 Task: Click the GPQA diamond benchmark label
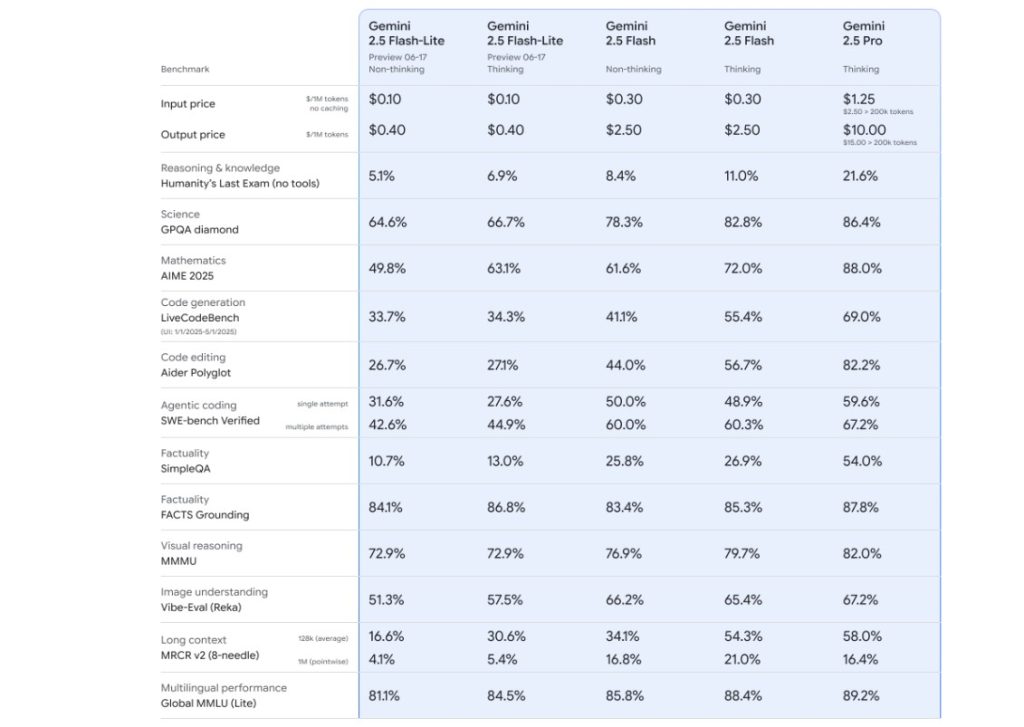pos(200,229)
